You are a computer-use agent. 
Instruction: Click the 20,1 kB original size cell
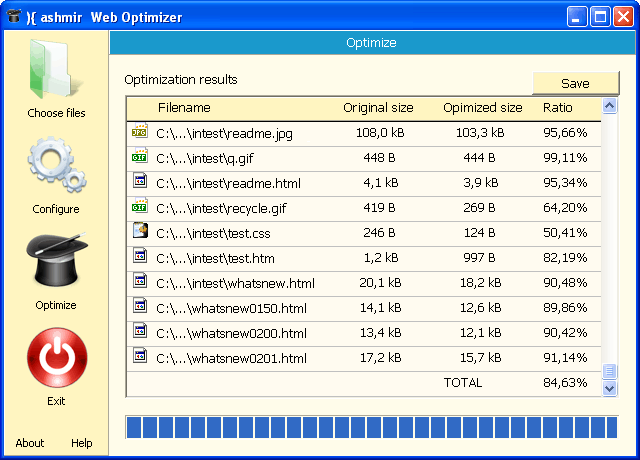click(380, 283)
